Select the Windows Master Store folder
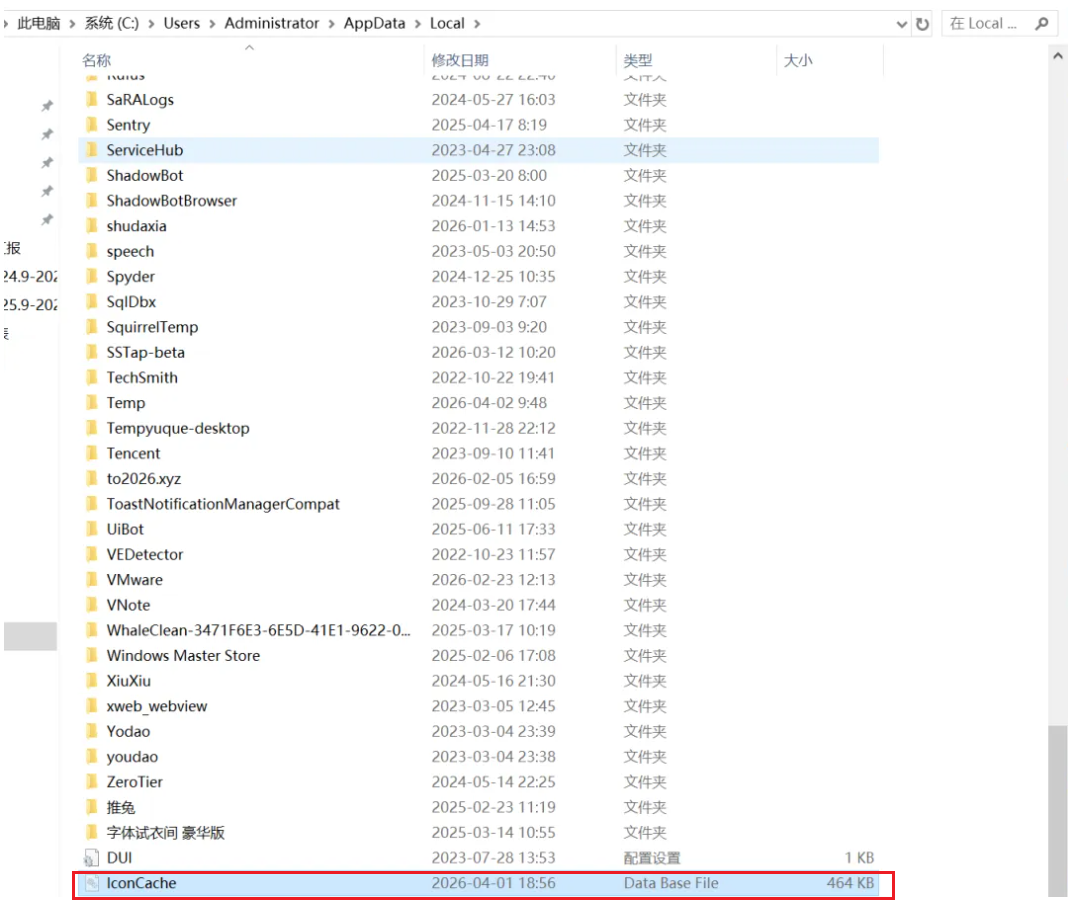1068x901 pixels. click(x=183, y=656)
